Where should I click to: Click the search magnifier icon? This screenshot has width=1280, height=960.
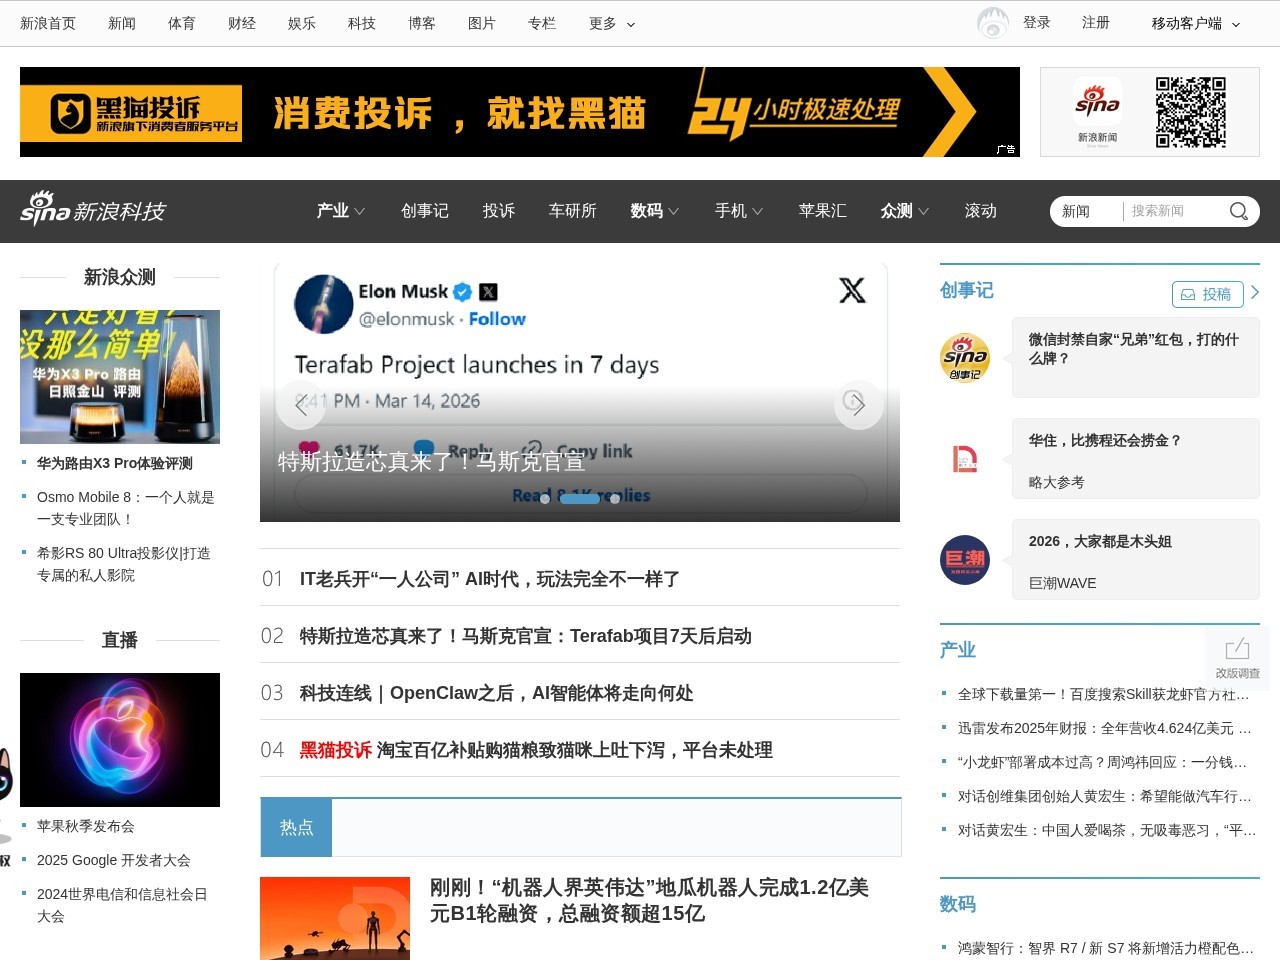click(x=1238, y=211)
